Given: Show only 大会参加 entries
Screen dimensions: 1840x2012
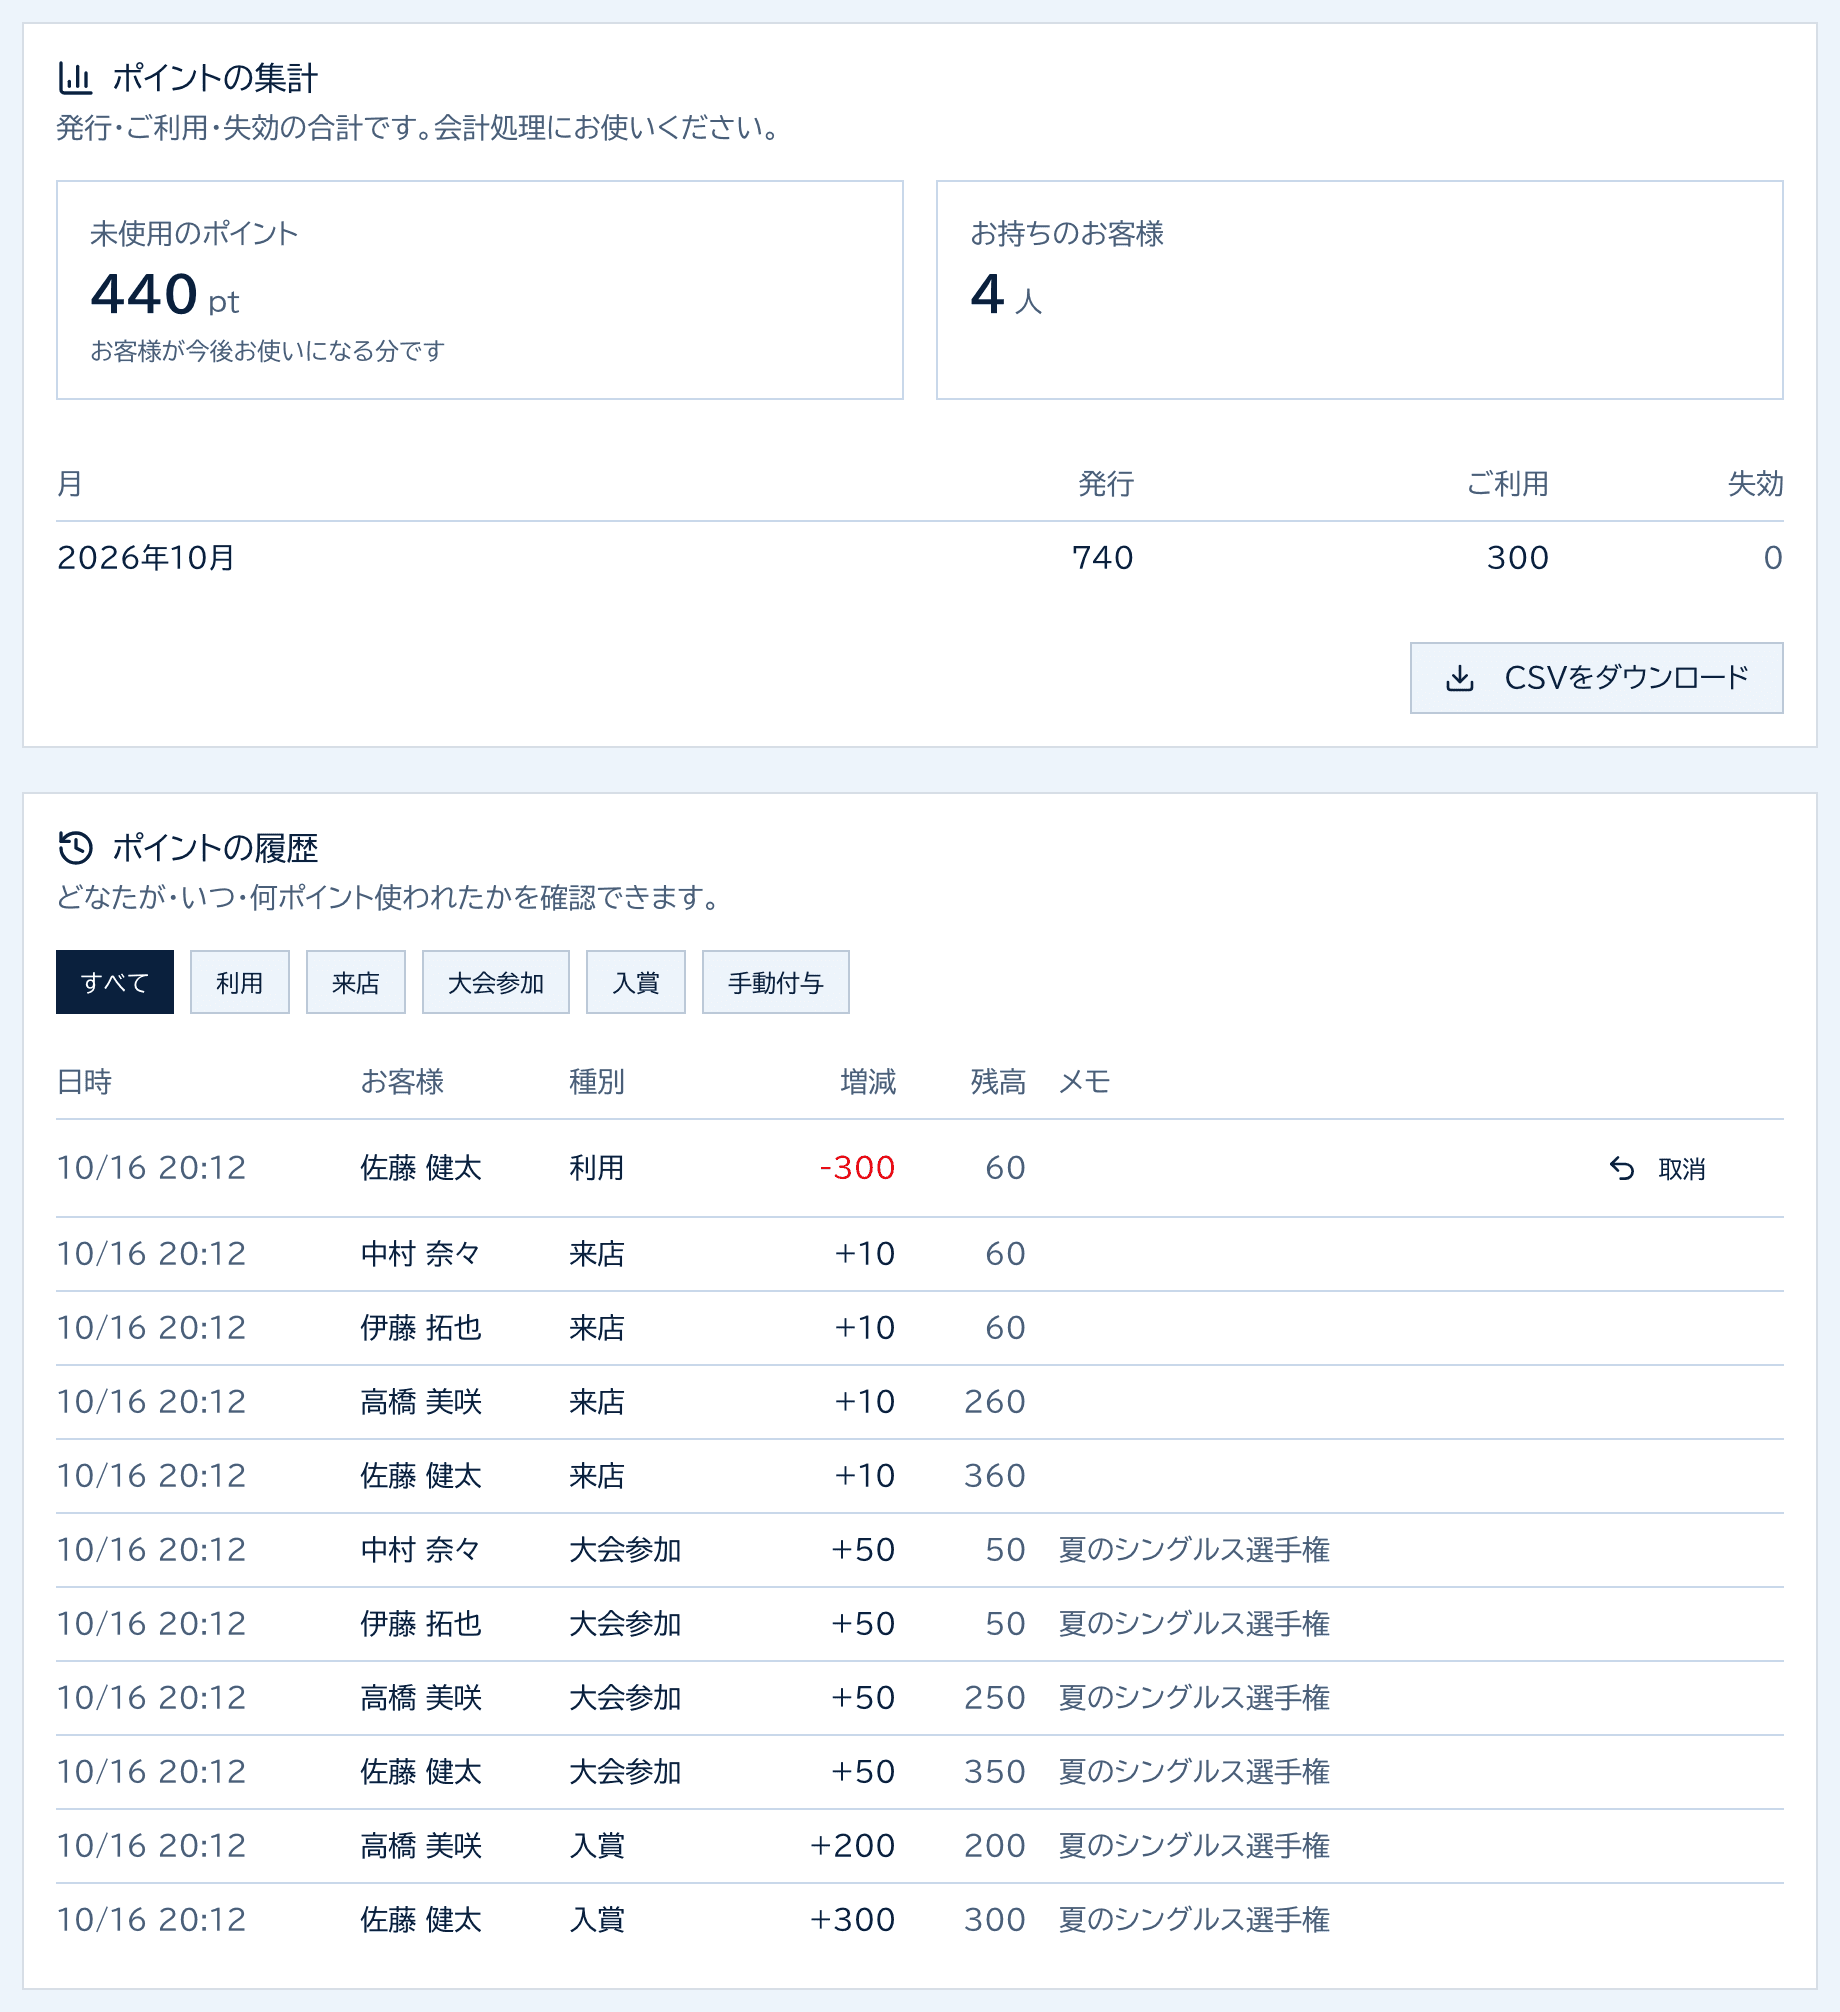Looking at the screenshot, I should [x=496, y=982].
